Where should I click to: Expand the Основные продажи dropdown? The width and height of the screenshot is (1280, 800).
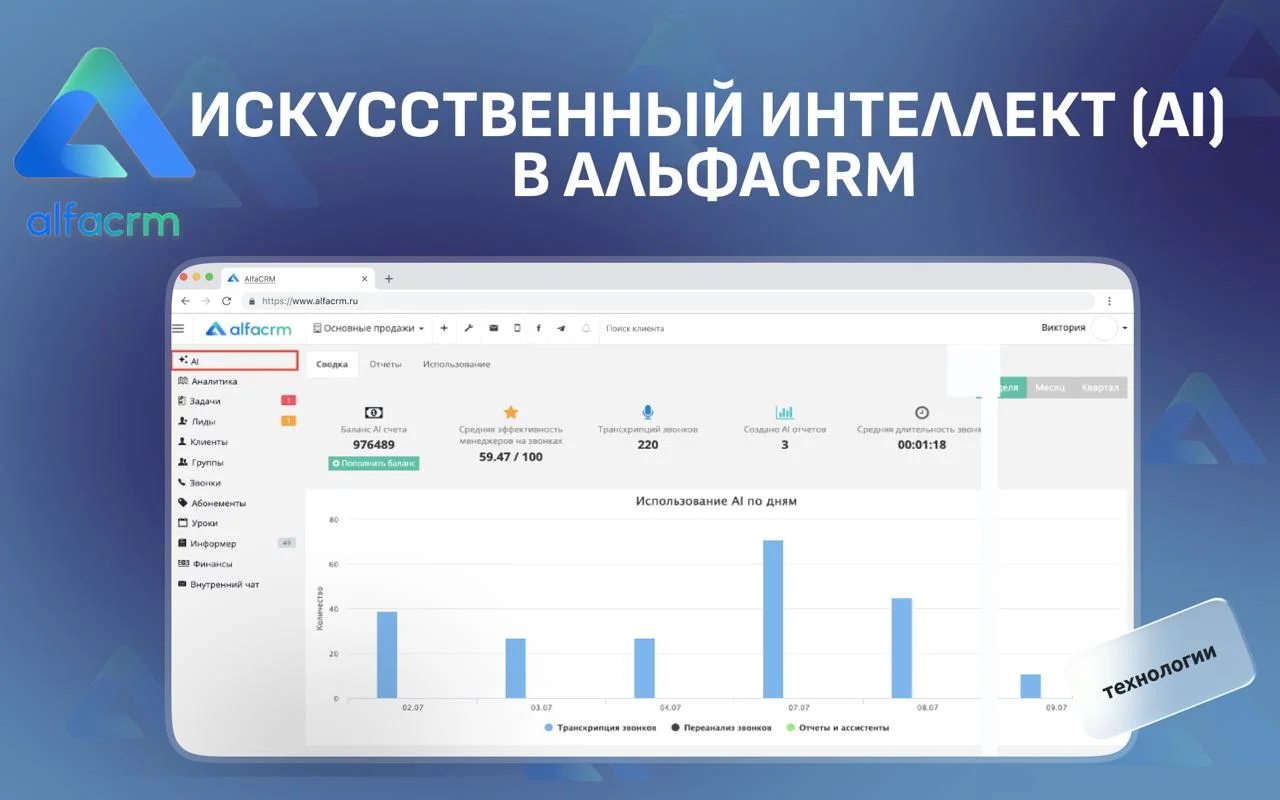click(x=369, y=328)
